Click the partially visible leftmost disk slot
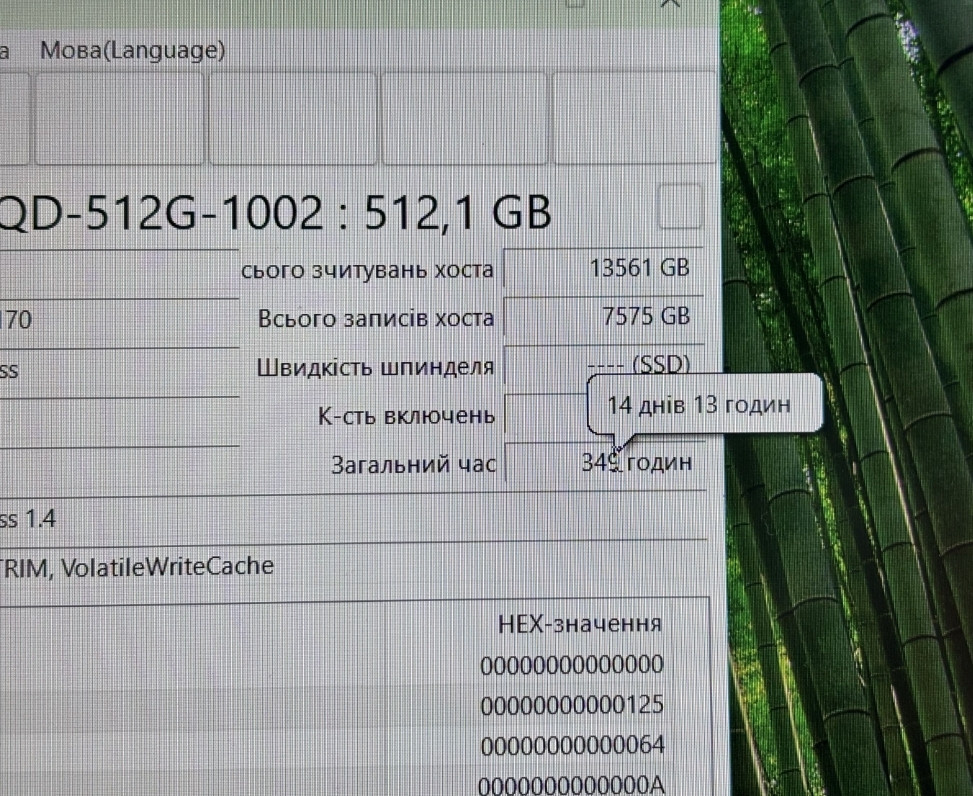Screen dimensions: 973x796 pos(12,118)
